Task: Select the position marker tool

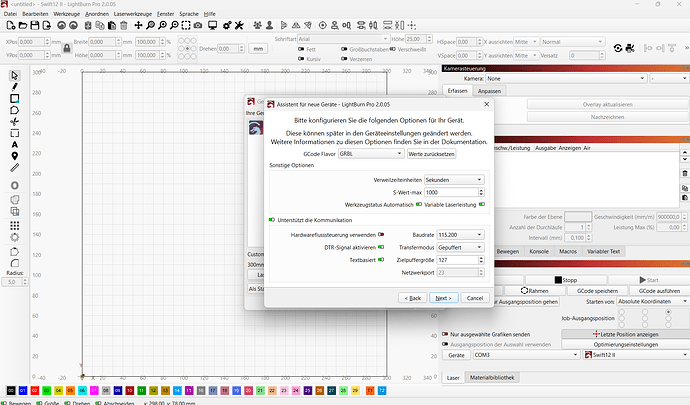Action: coord(14,156)
